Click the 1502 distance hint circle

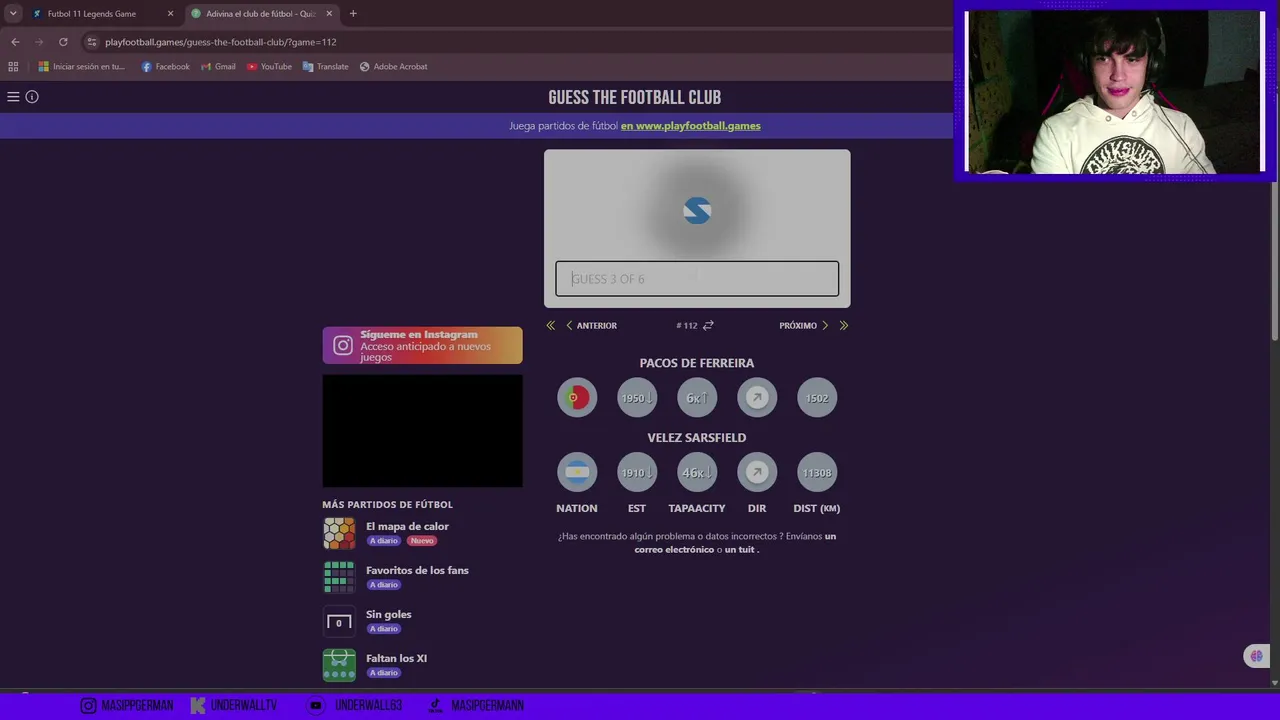tap(817, 398)
